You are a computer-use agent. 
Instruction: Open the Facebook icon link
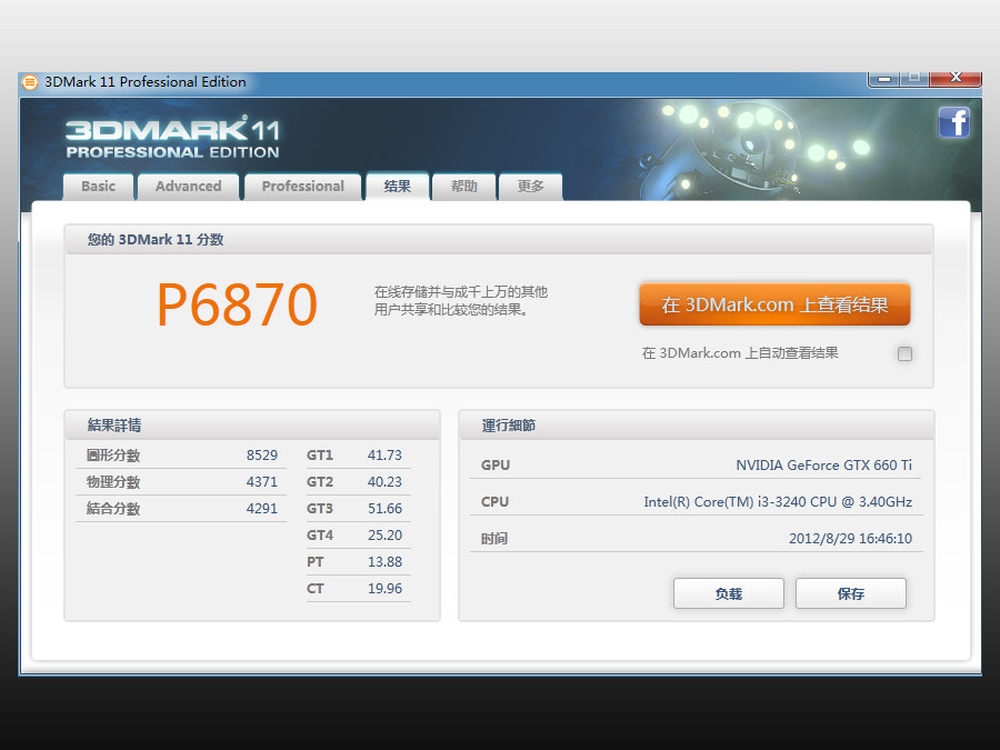tap(954, 122)
